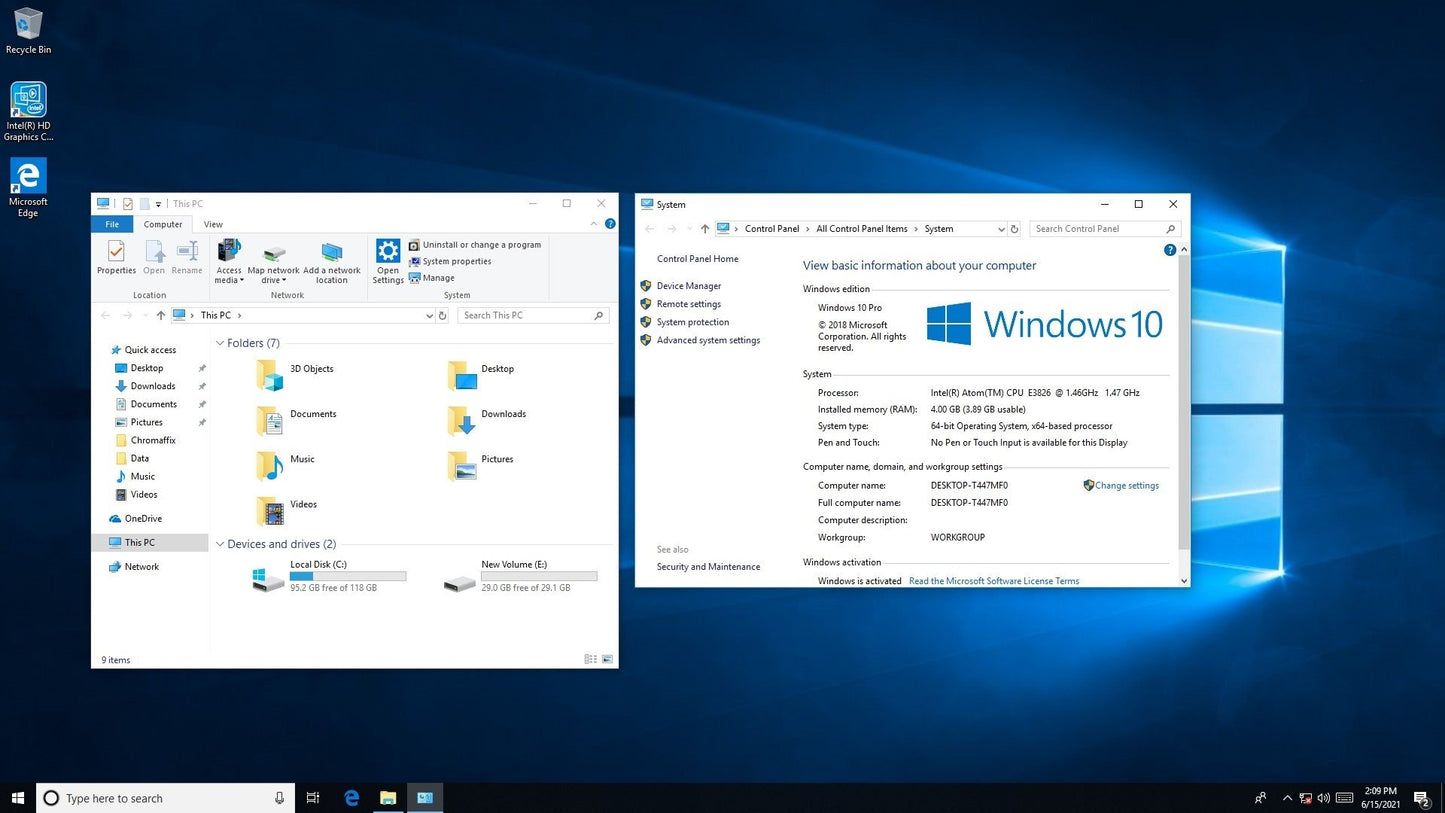Switch to the View ribbon tab

(x=213, y=224)
